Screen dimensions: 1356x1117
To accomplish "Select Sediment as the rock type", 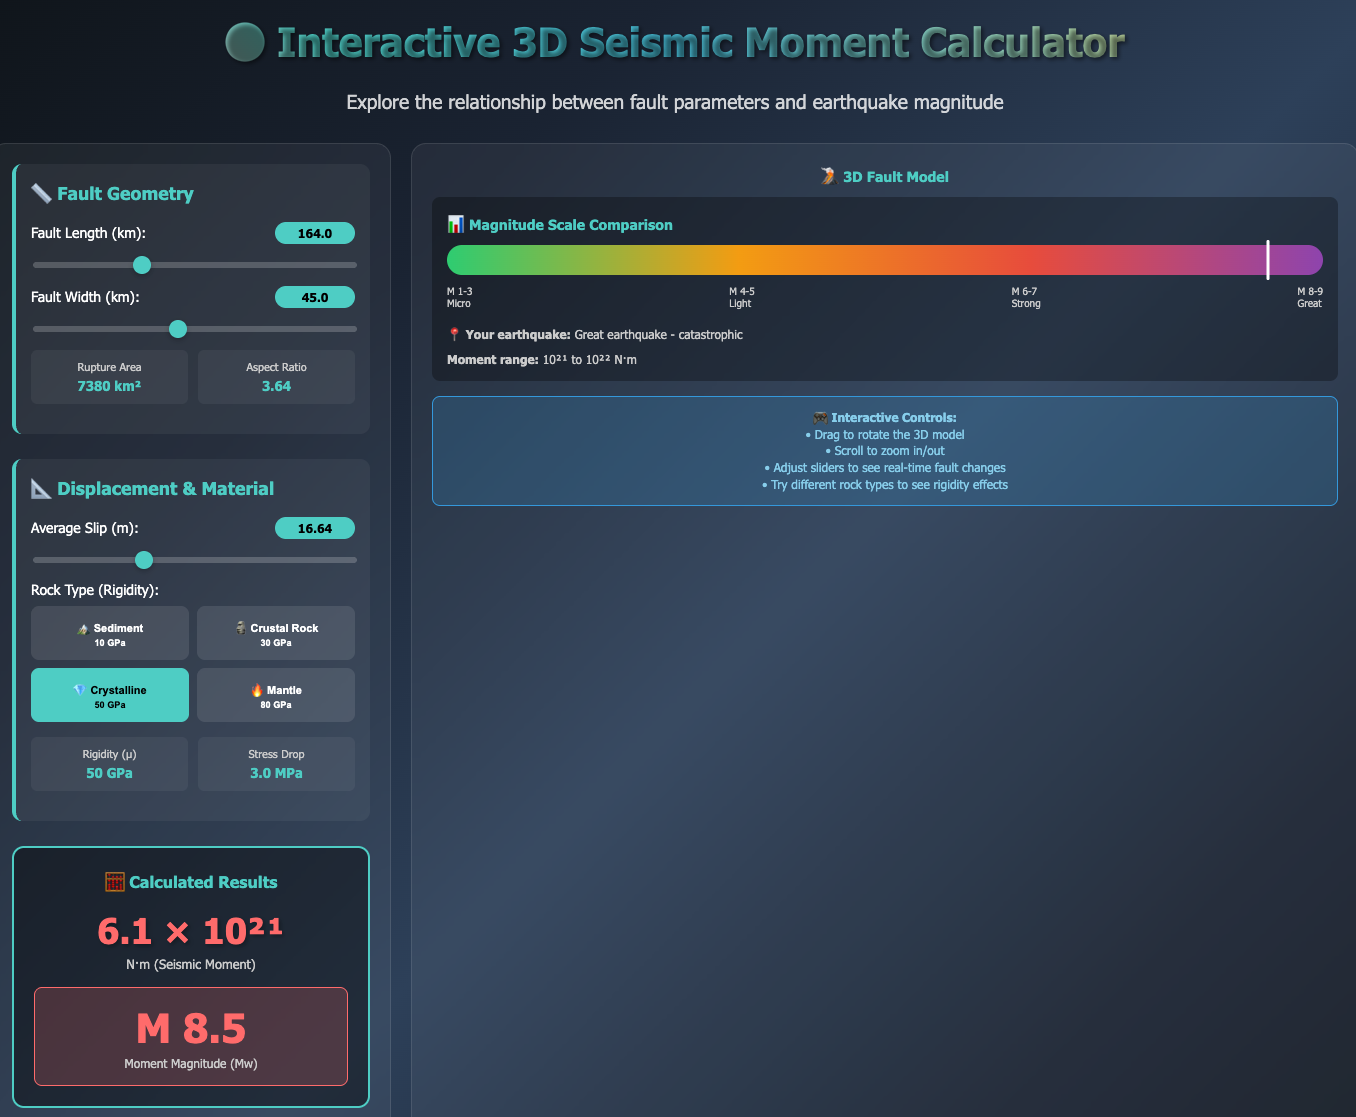I will [x=109, y=632].
